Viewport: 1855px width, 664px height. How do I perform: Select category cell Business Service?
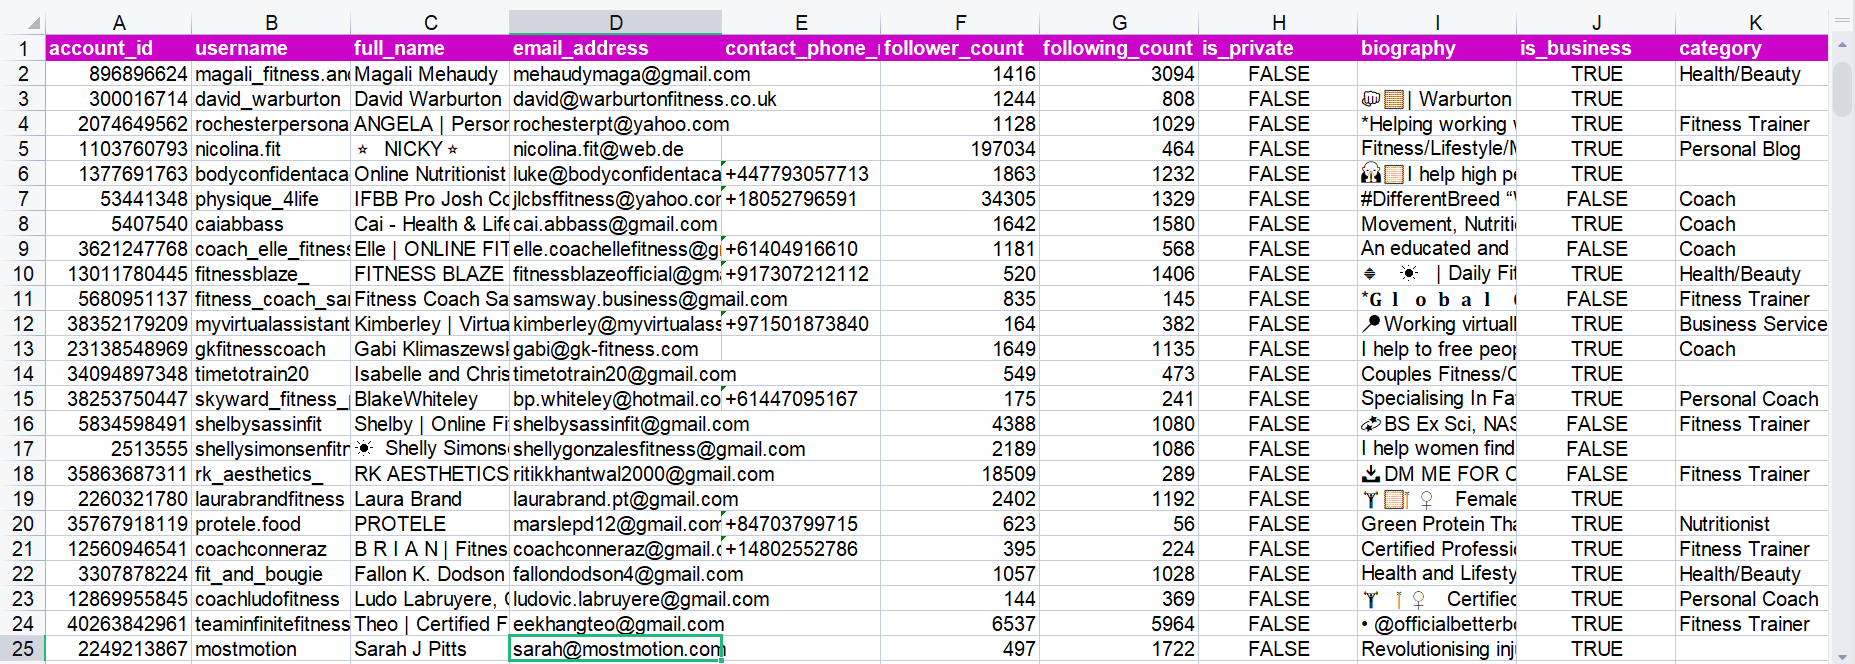coord(1752,324)
